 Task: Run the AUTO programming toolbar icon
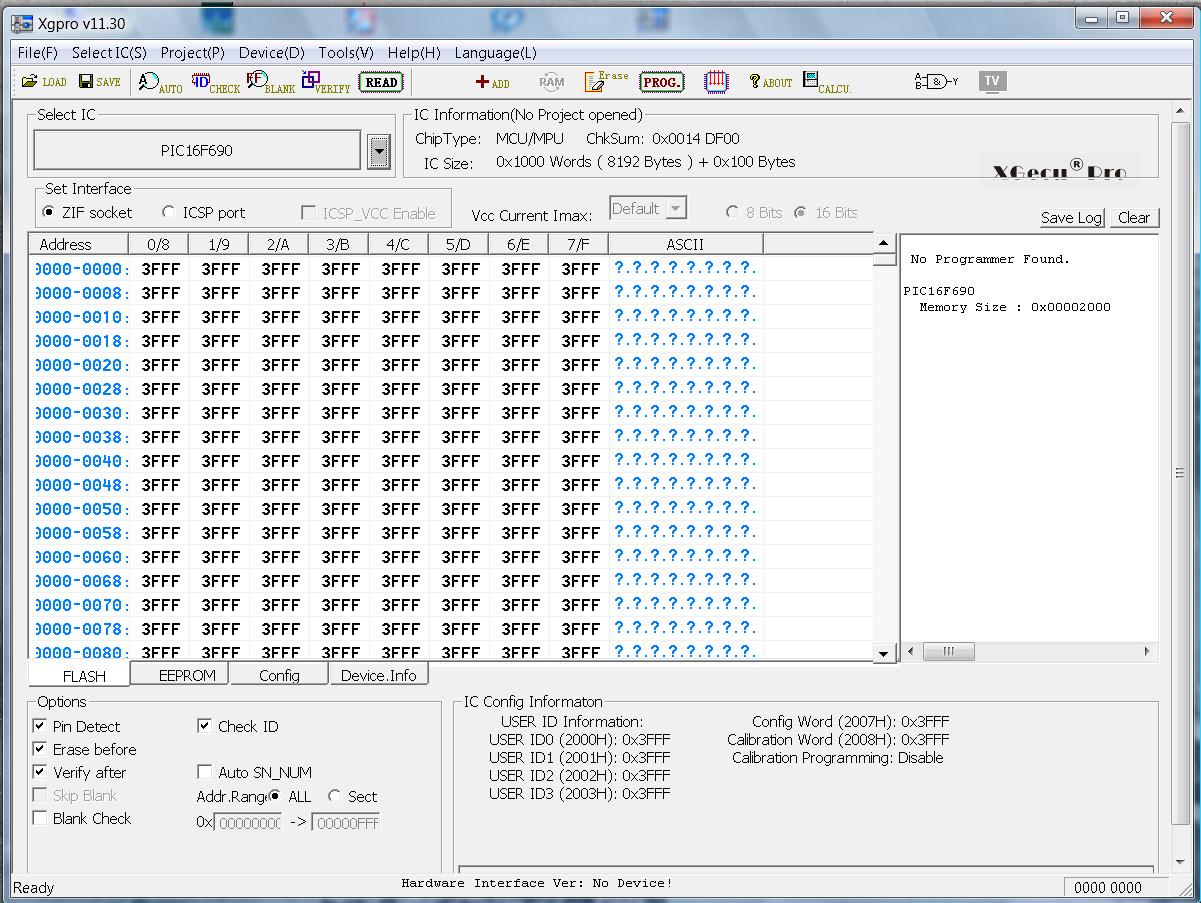tap(160, 83)
